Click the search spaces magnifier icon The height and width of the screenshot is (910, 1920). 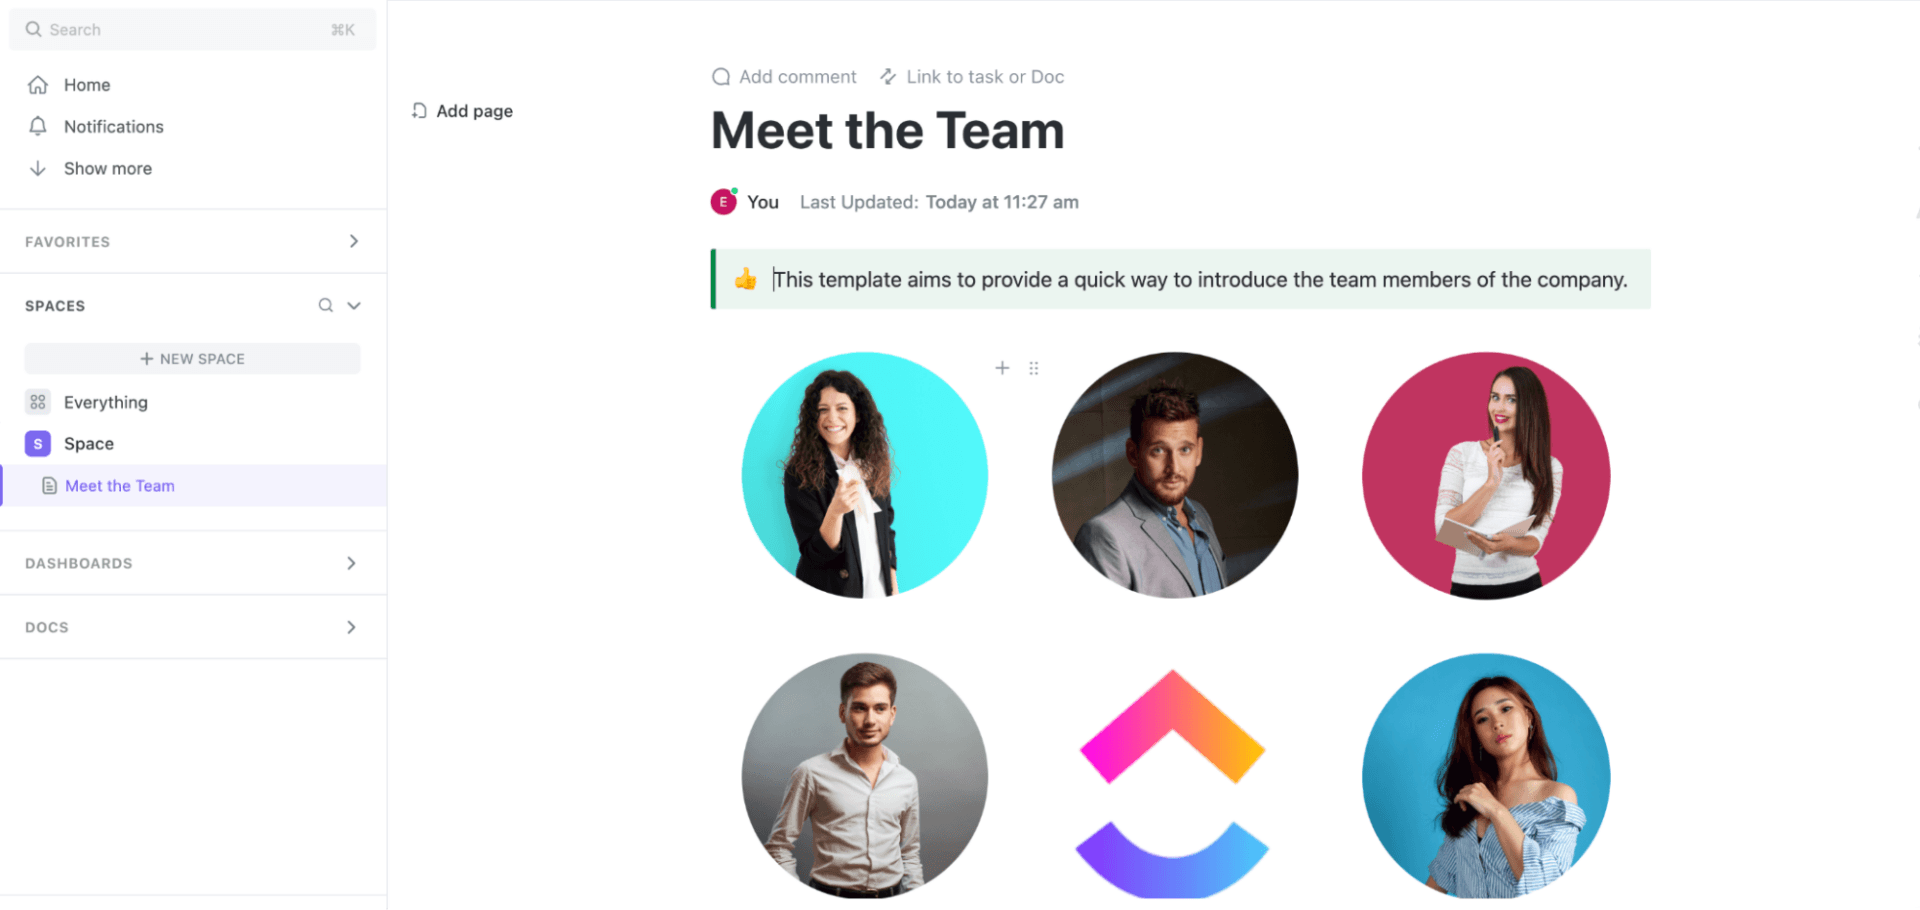pos(325,305)
